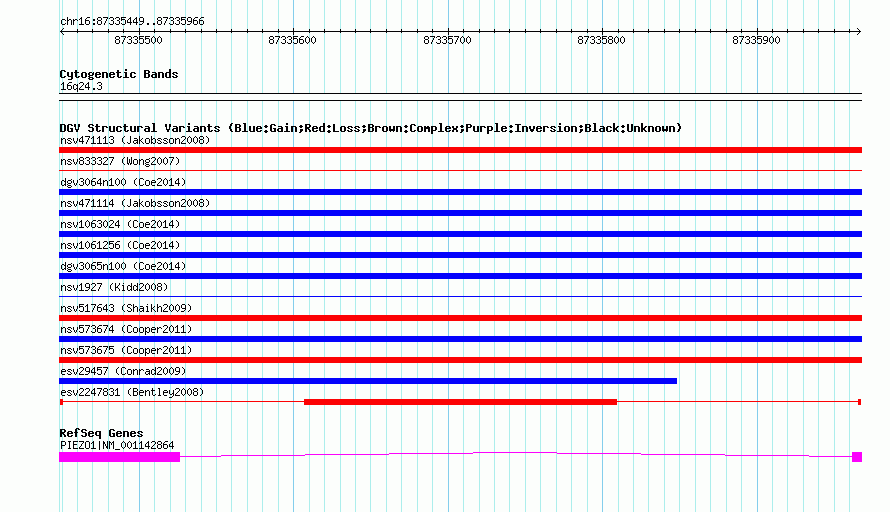This screenshot has height=512, width=890.
Task: Click the magenta PIEZO1 intron line
Action: click(515, 453)
